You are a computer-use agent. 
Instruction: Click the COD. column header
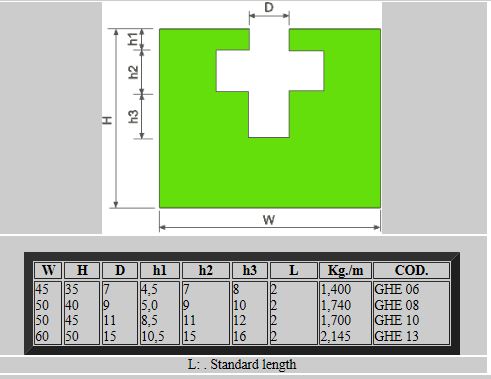pos(411,270)
